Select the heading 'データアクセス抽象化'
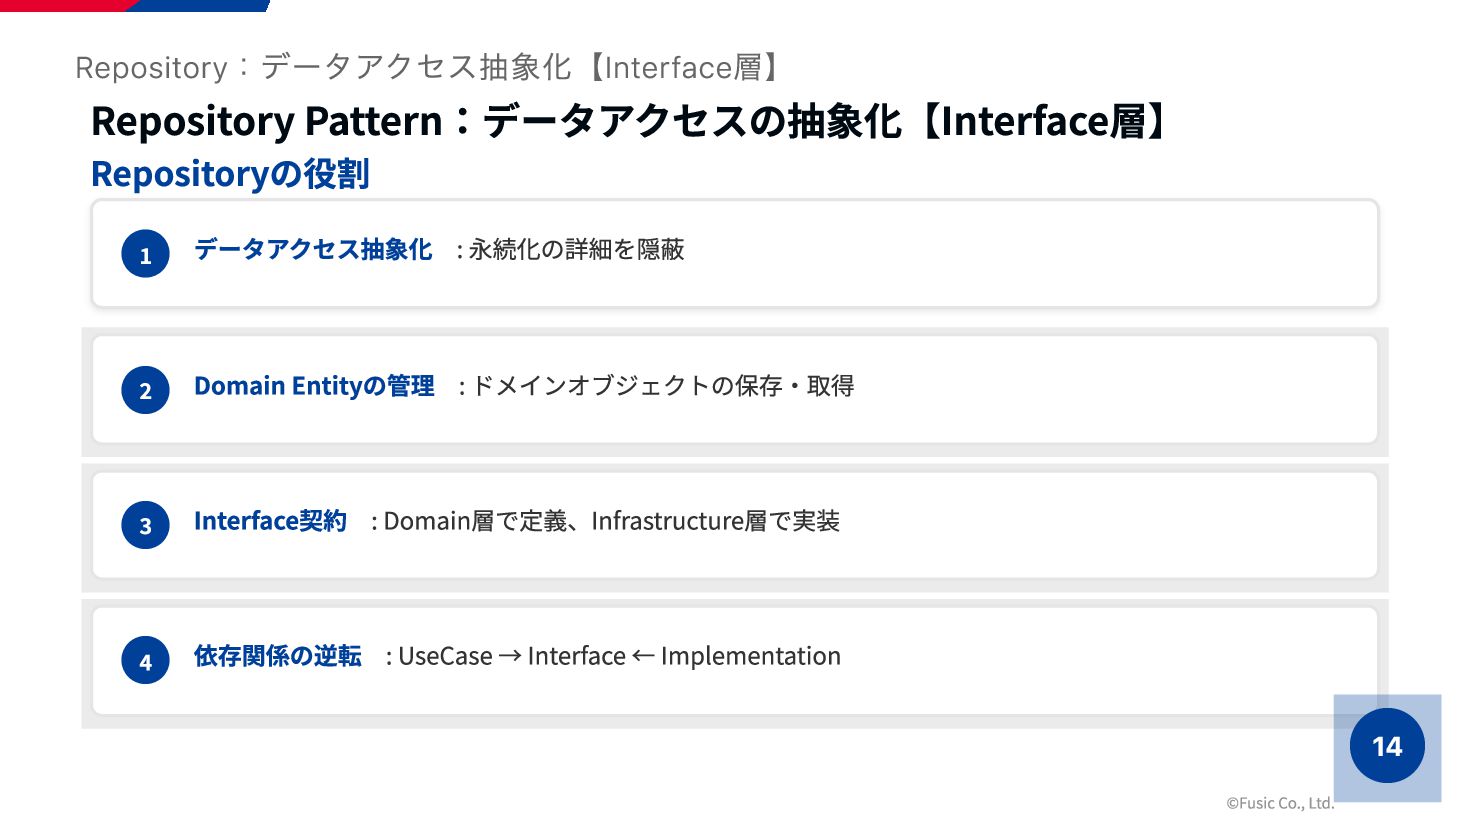 313,249
